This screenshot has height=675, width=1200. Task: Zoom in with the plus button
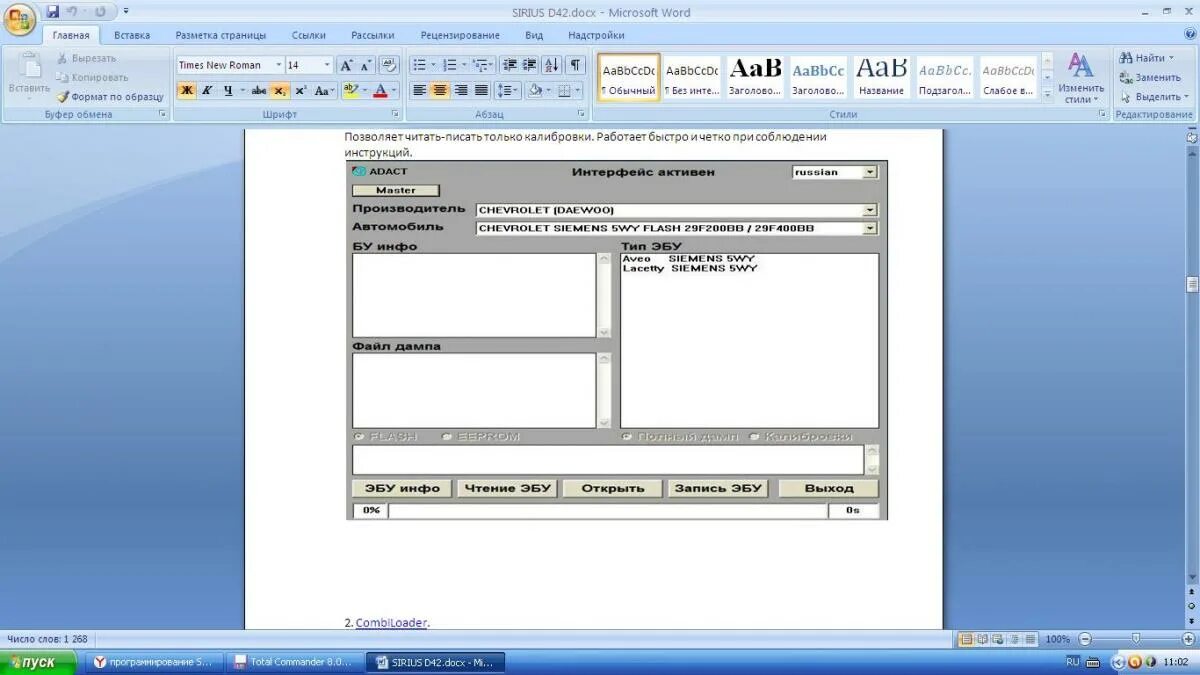[1188, 639]
